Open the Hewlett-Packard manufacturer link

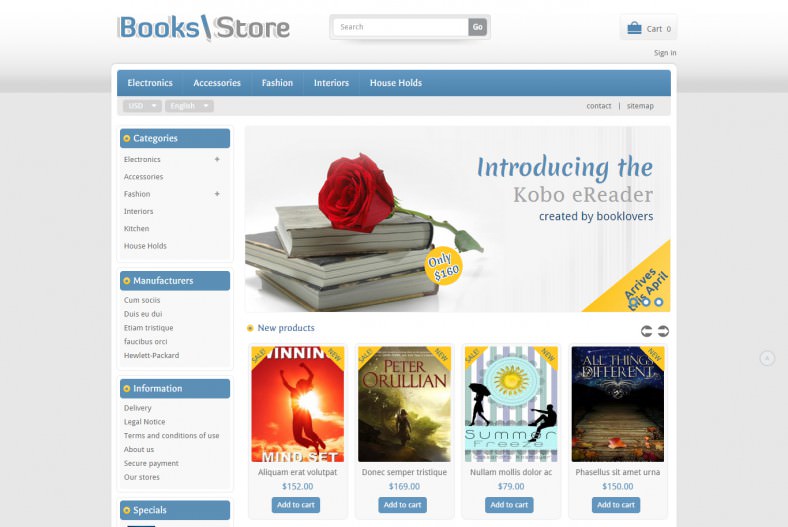tap(151, 355)
